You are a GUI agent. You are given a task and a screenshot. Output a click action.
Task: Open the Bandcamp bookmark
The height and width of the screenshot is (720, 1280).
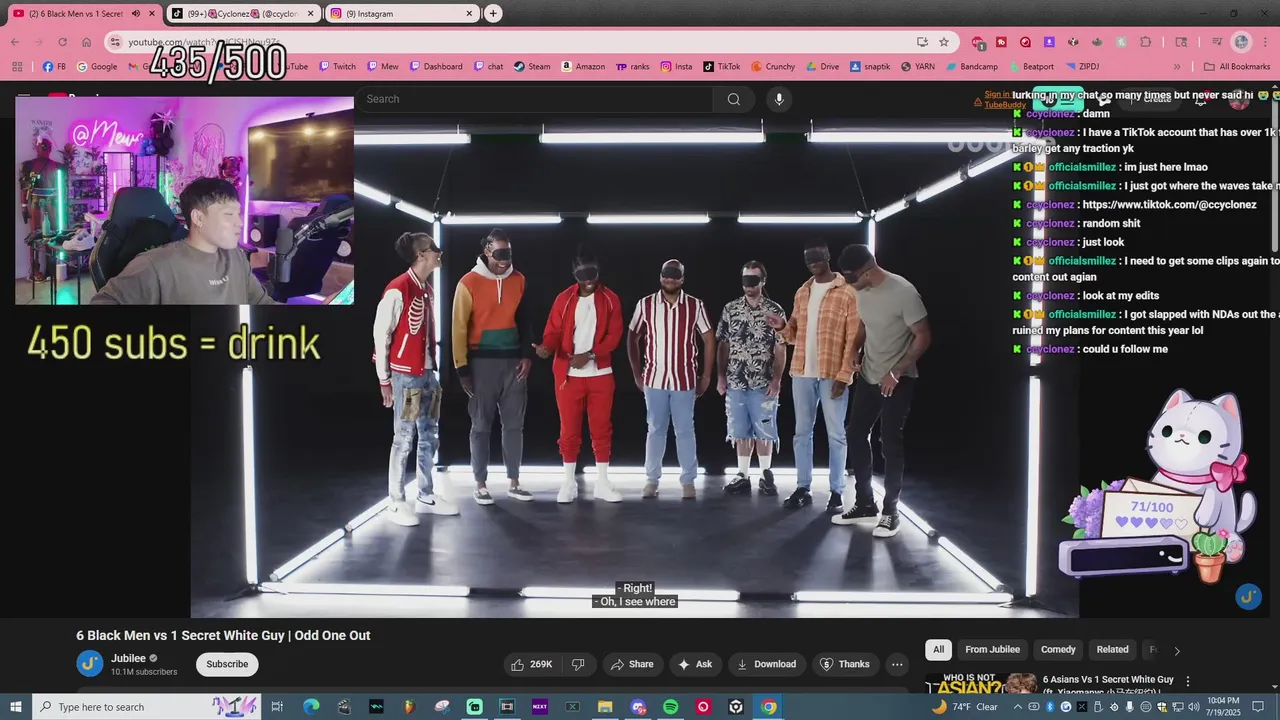(970, 67)
